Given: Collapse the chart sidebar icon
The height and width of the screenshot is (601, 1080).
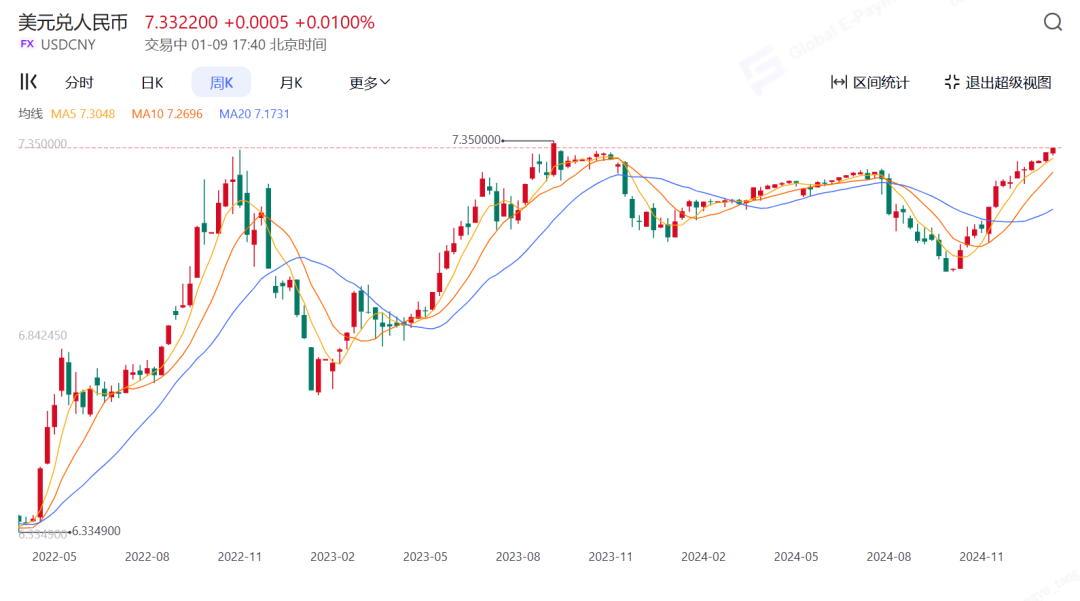Looking at the screenshot, I should 28,82.
